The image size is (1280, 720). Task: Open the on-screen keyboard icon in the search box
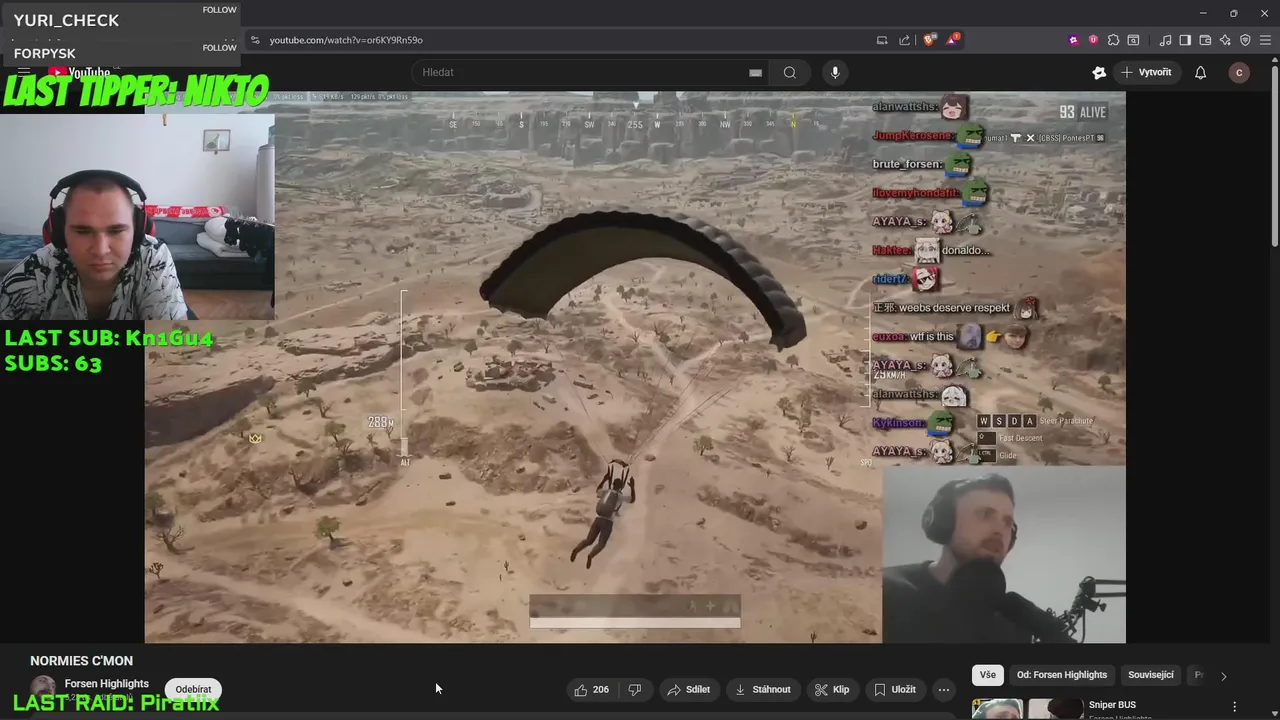pos(755,72)
